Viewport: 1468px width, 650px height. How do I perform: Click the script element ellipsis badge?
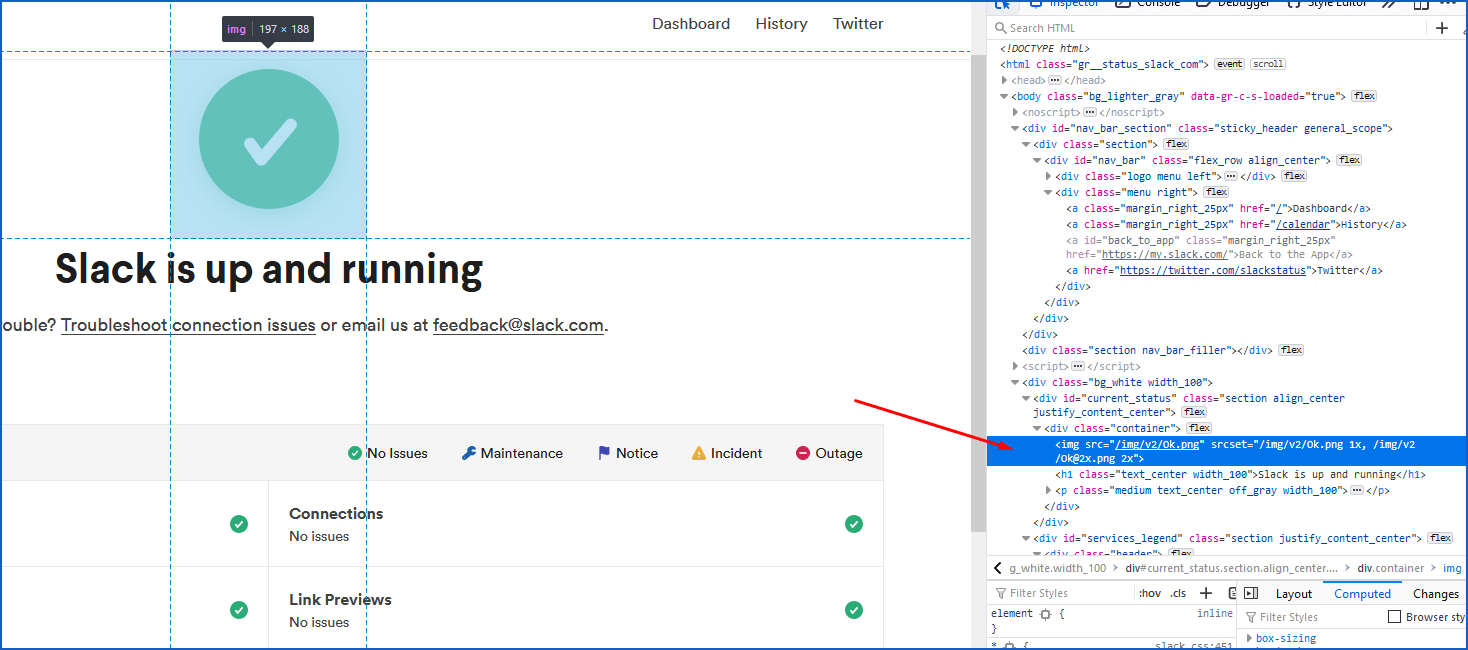point(1077,366)
